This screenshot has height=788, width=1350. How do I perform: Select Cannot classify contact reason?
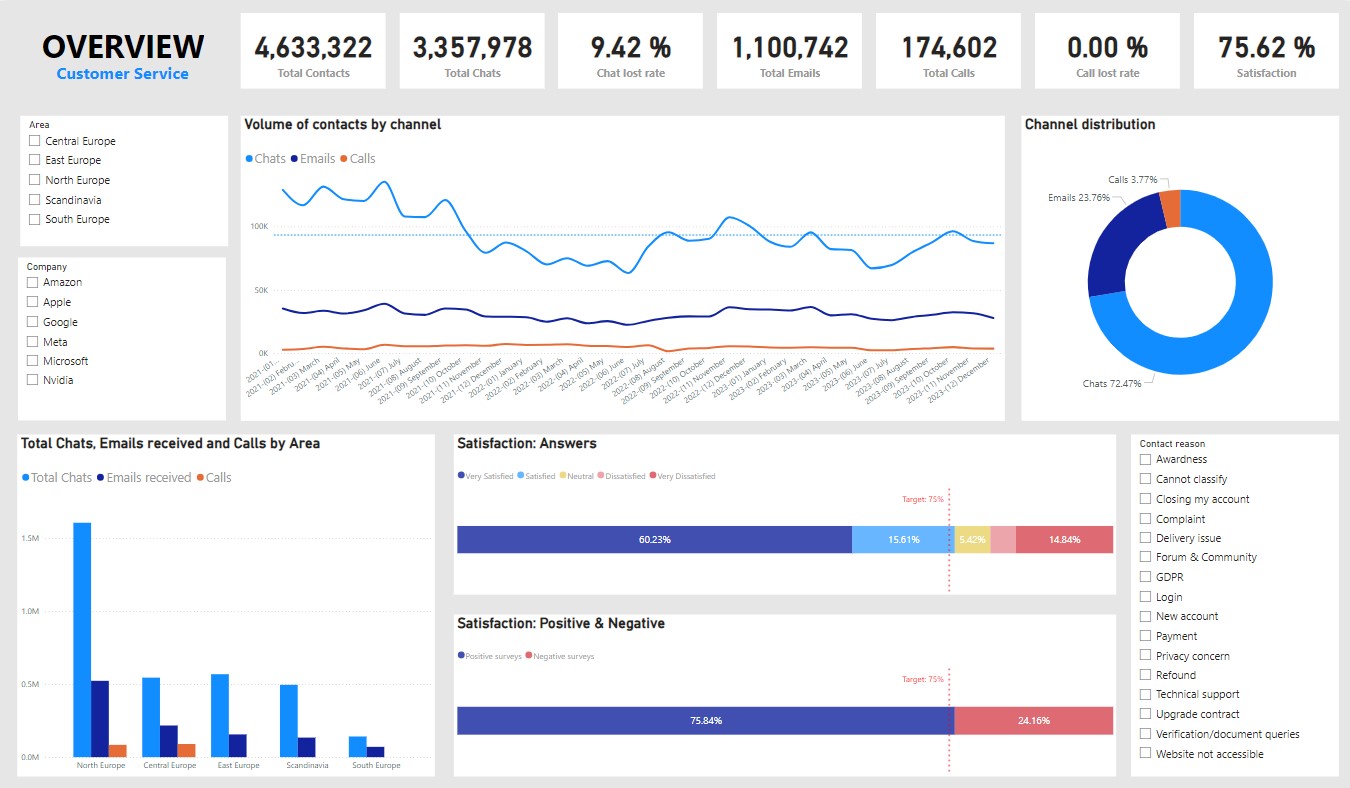pyautogui.click(x=1146, y=479)
